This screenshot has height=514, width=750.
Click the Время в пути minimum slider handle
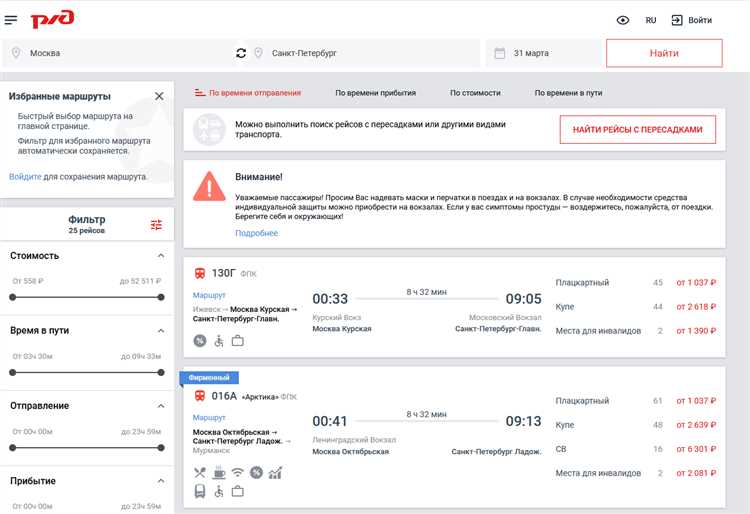click(13, 372)
